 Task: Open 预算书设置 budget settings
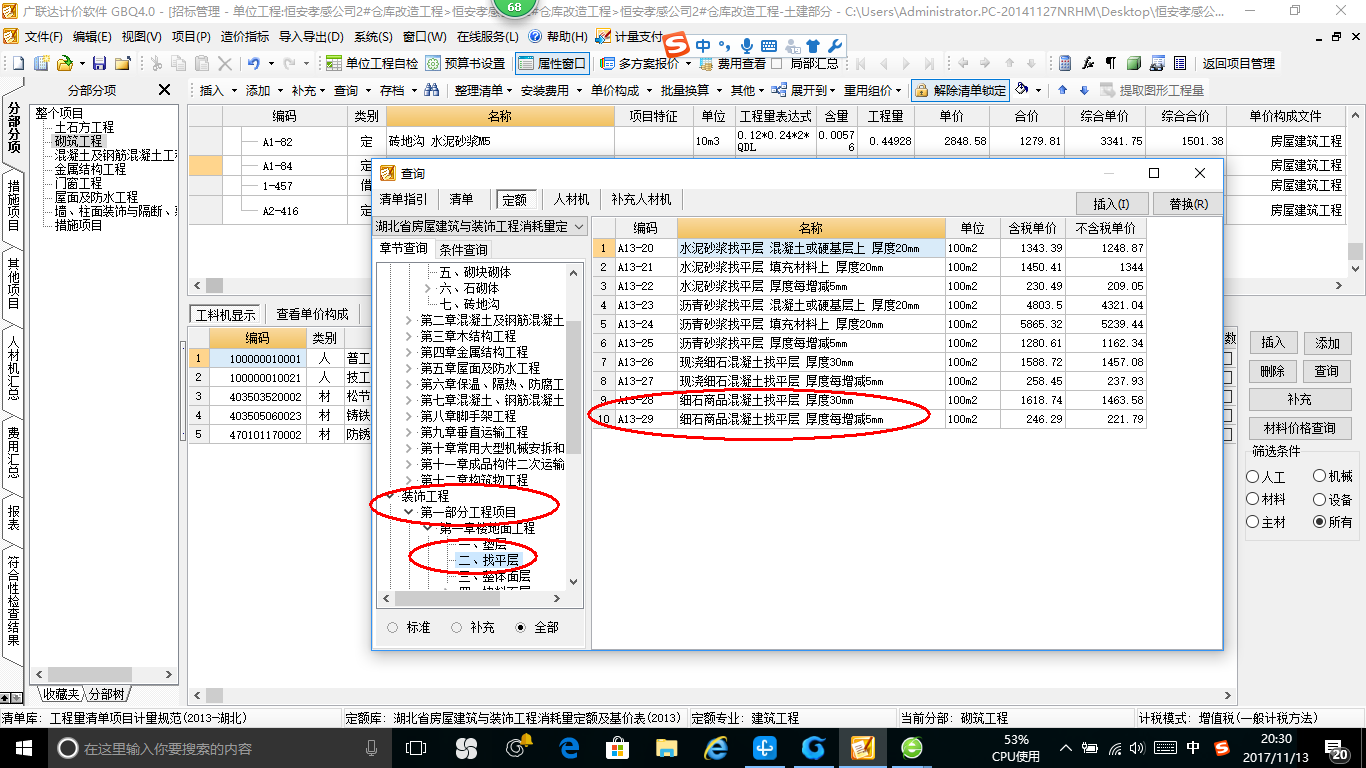(465, 63)
